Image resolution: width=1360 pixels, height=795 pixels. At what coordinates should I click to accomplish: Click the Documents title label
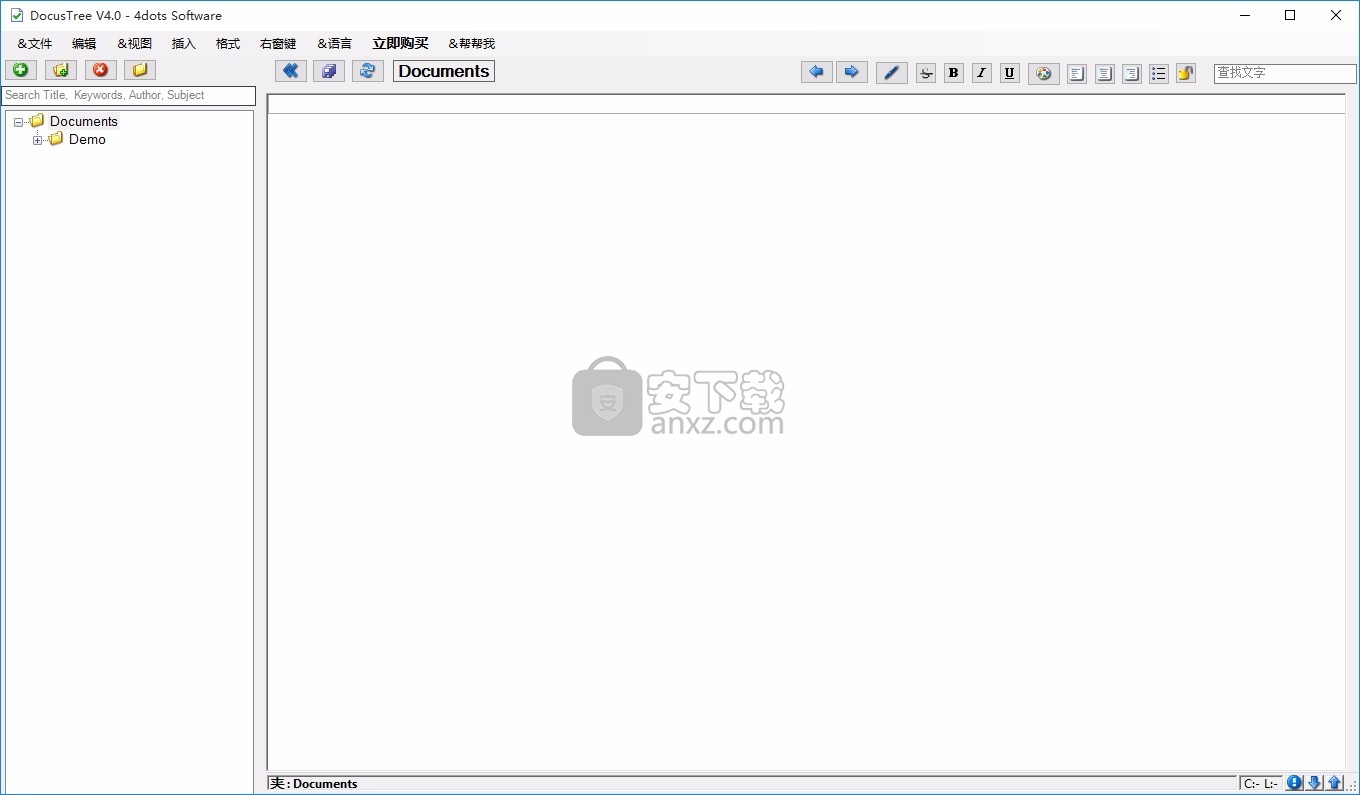pos(444,71)
